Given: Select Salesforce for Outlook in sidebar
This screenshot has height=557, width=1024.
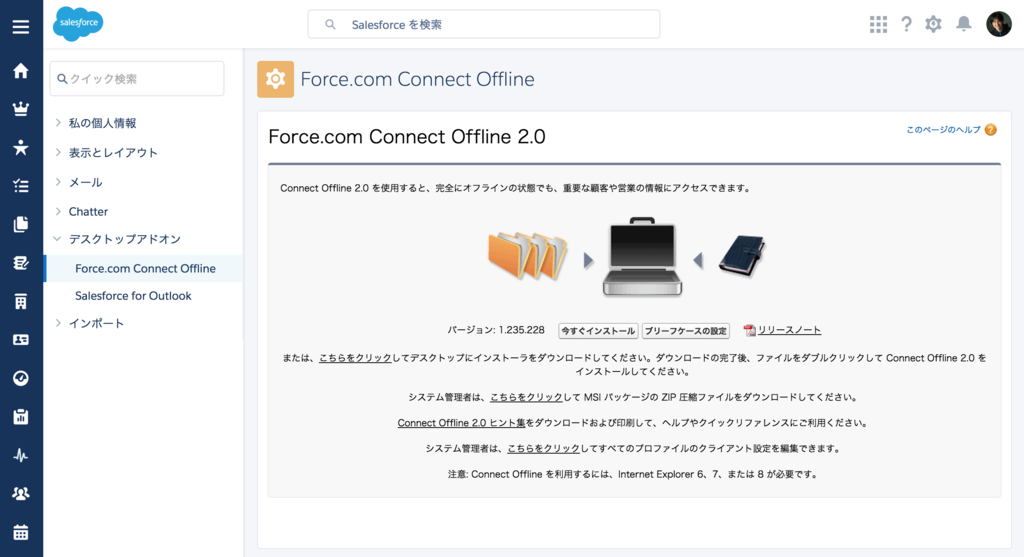Looking at the screenshot, I should (133, 296).
